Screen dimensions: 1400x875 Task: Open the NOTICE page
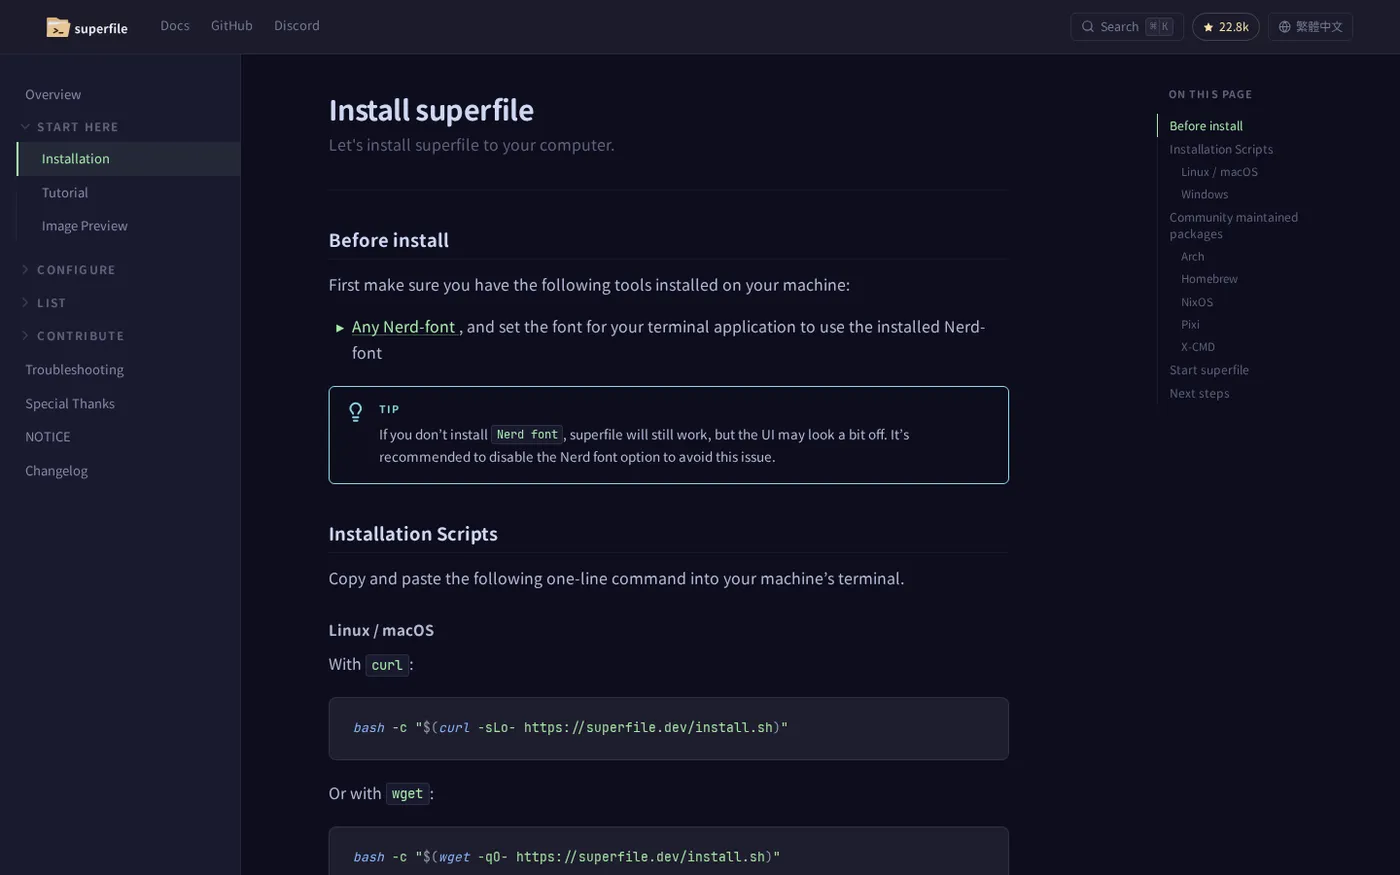(x=48, y=437)
